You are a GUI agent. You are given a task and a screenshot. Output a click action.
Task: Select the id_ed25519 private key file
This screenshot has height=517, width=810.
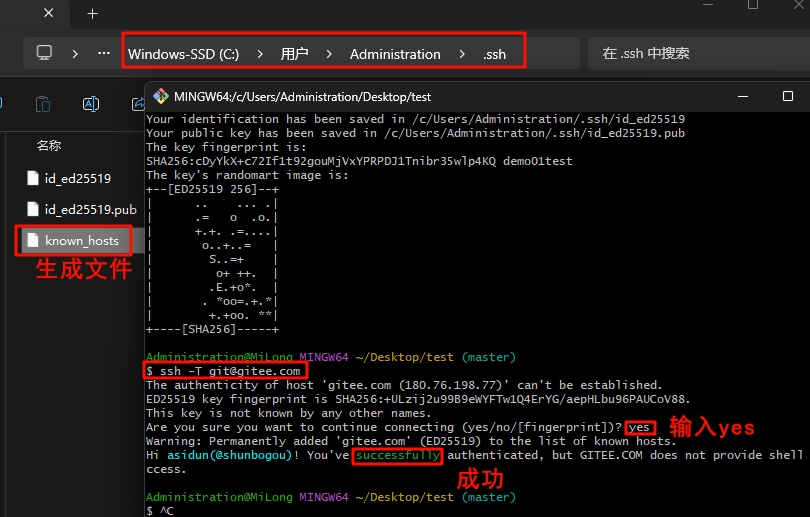pyautogui.click(x=77, y=179)
